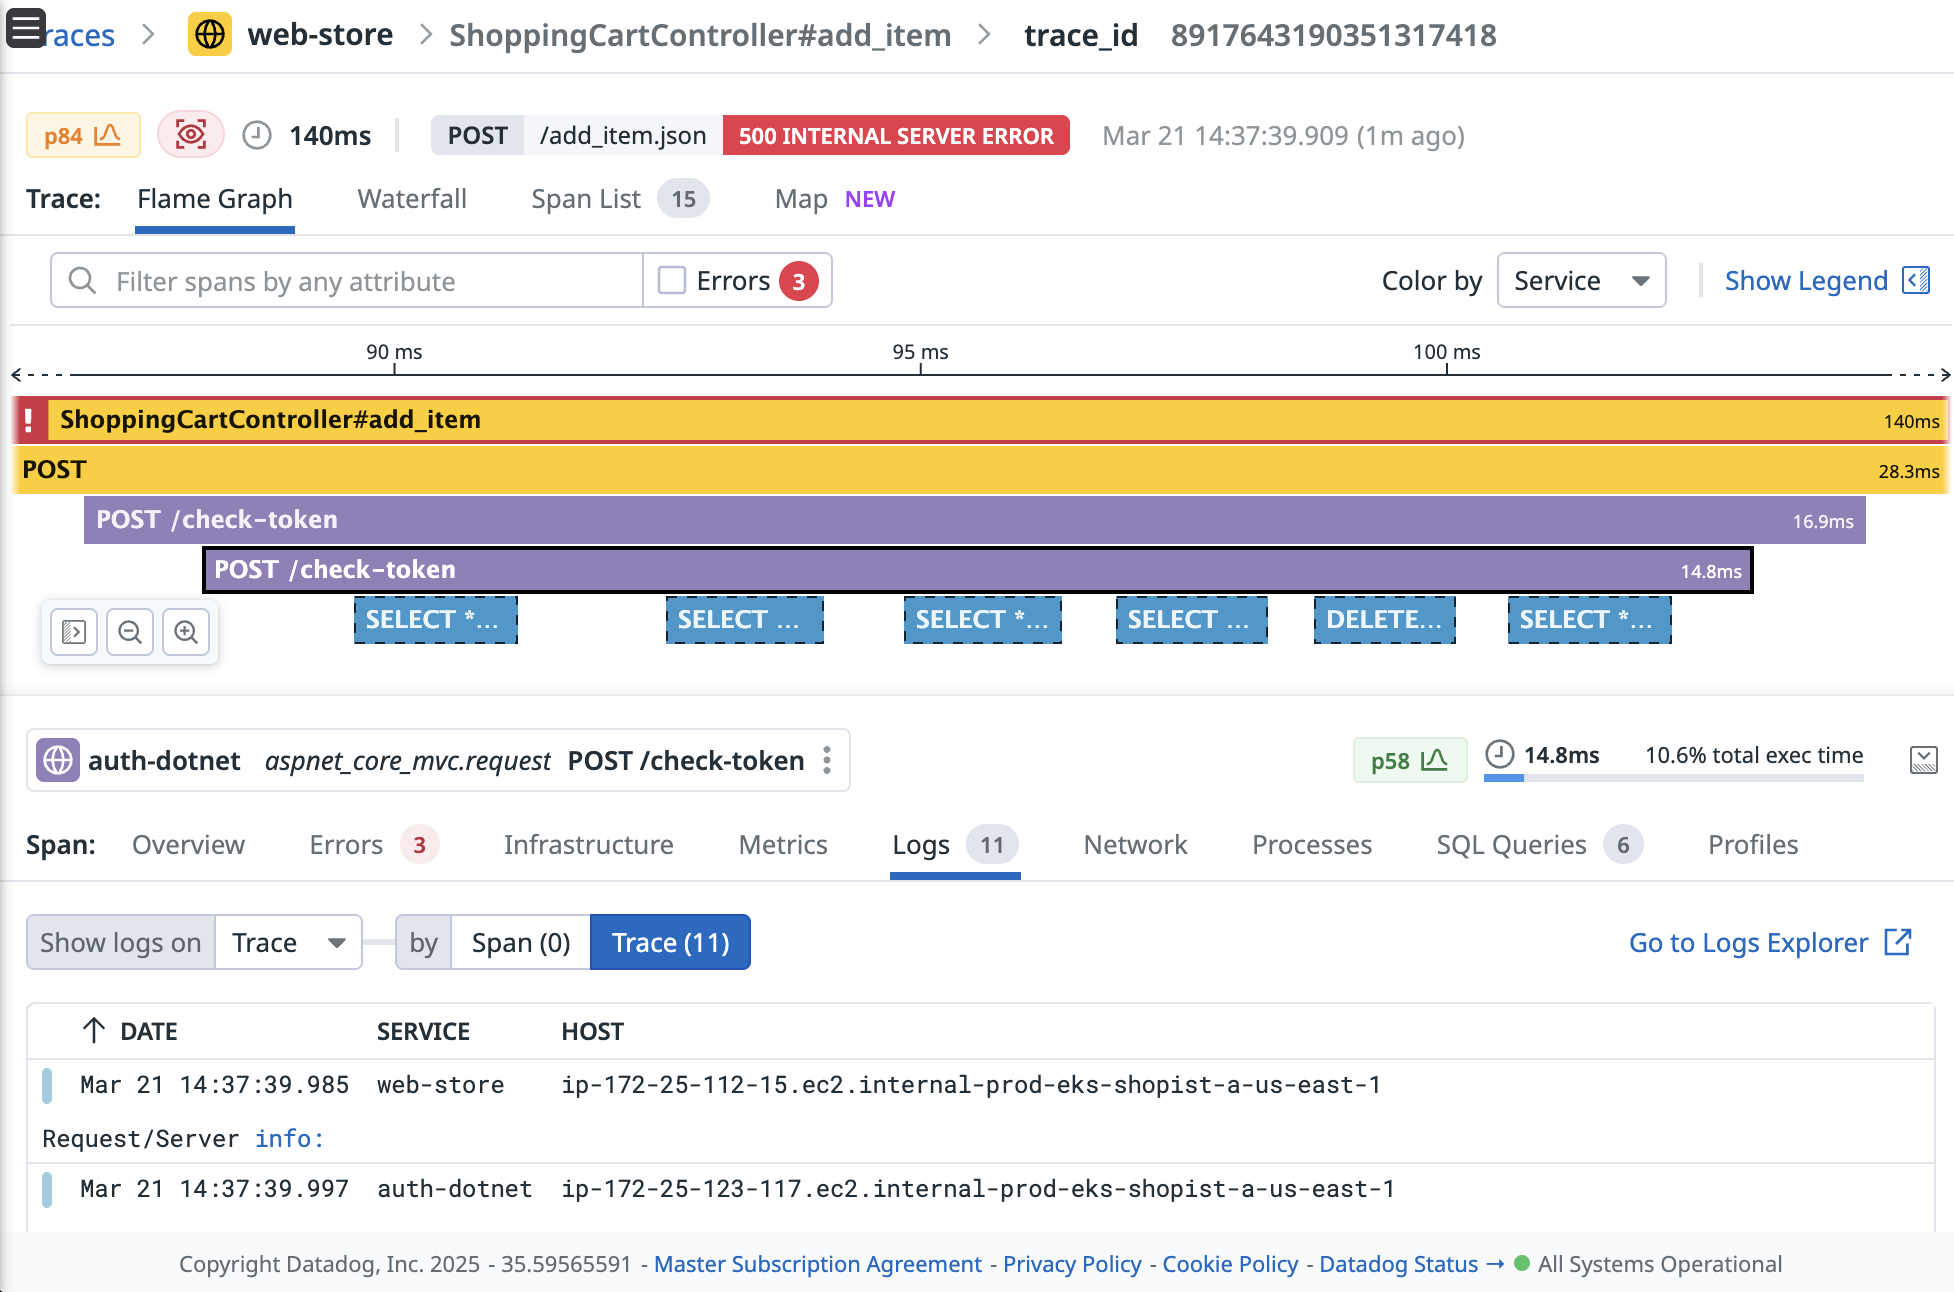The height and width of the screenshot is (1292, 1954).
Task: Toggle Show Legend for the flame graph
Action: click(x=1806, y=280)
